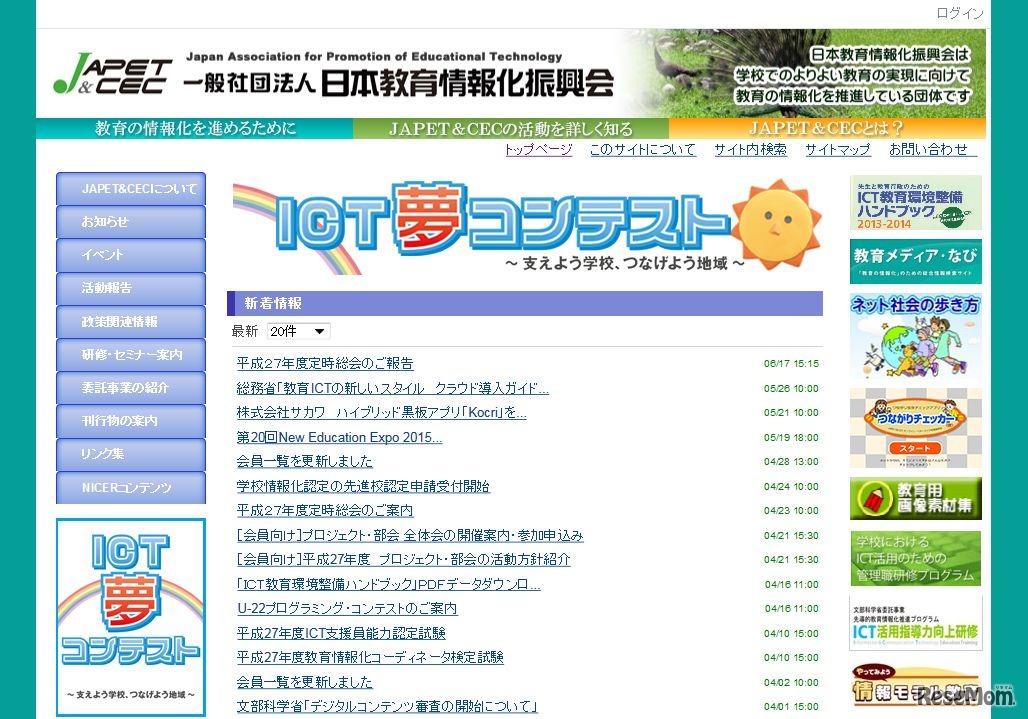Open 学校情報化認定の先進校認定申請受付開始 link
Viewport: 1028px width, 719px height.
click(363, 486)
